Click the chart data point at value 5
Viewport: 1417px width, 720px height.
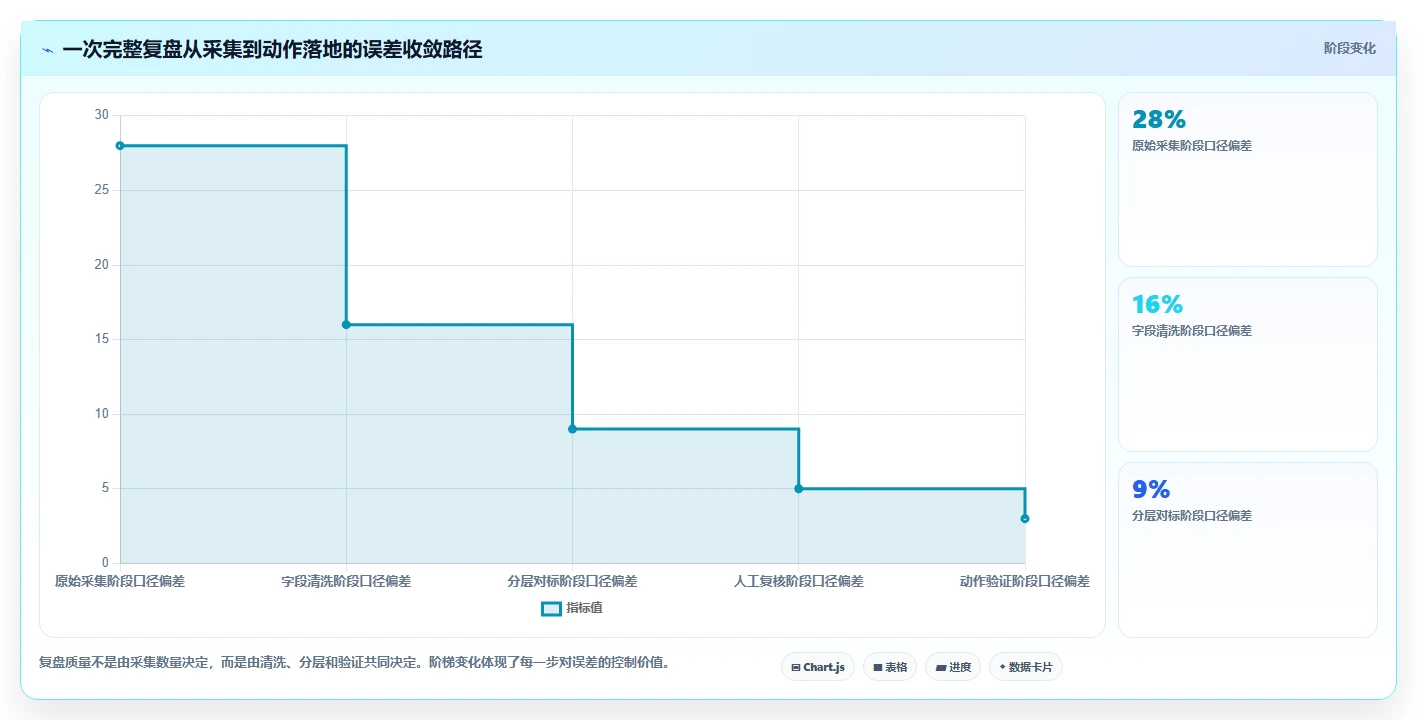click(798, 489)
